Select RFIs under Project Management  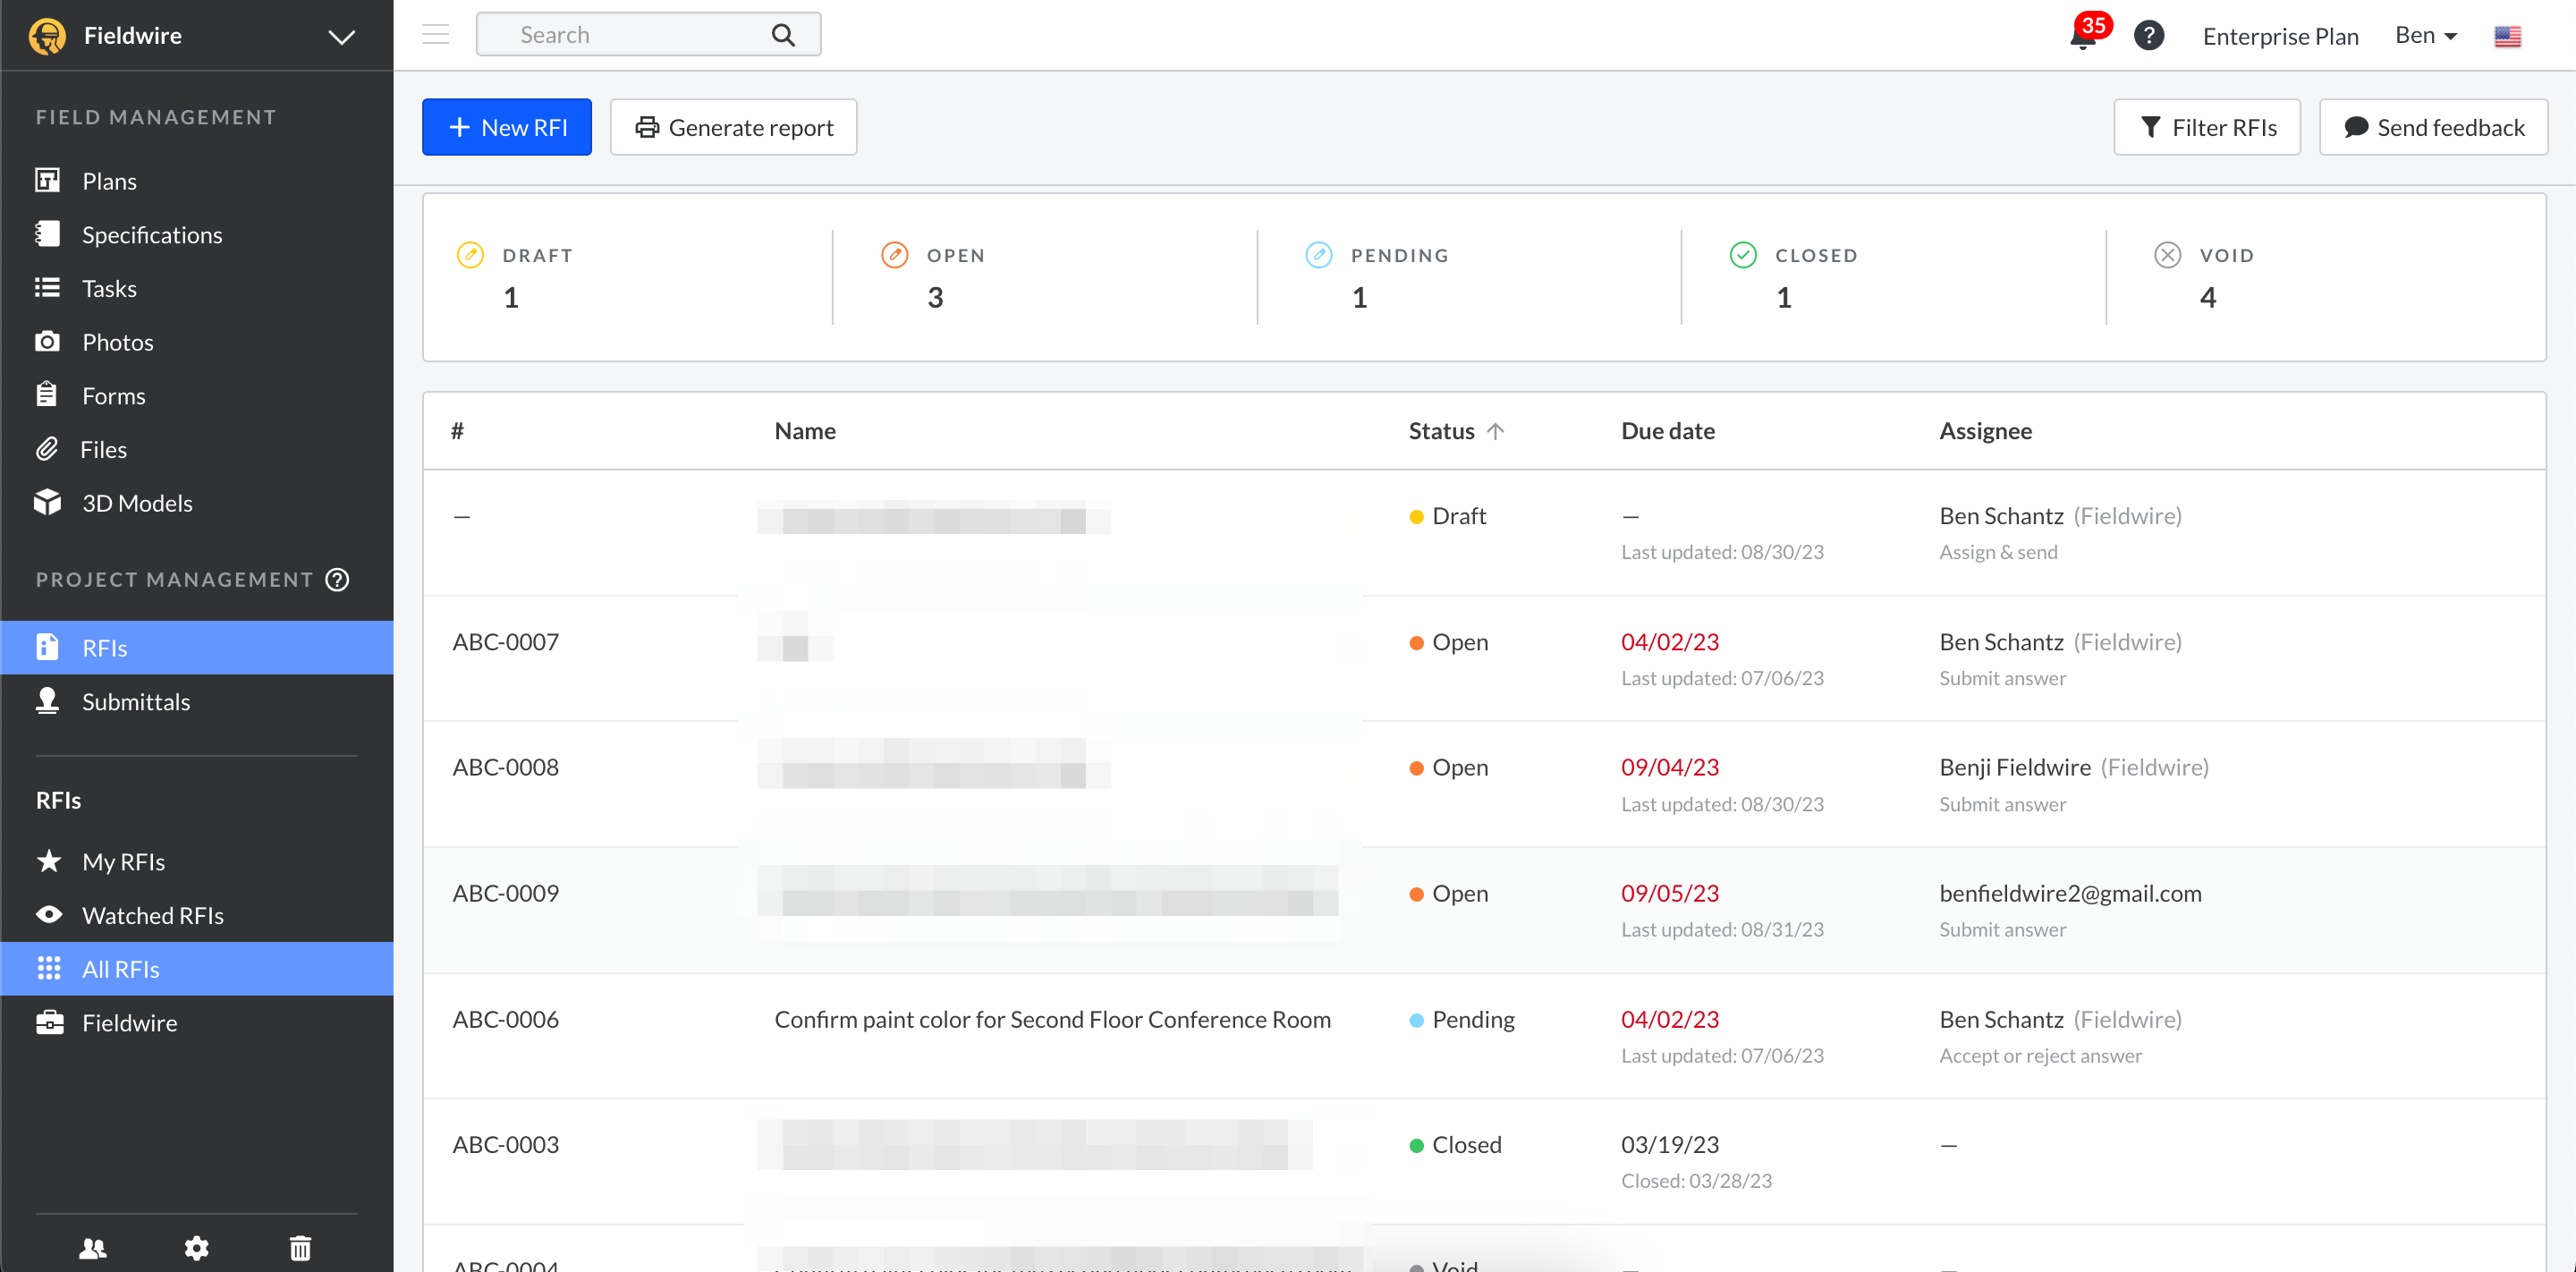[x=196, y=648]
